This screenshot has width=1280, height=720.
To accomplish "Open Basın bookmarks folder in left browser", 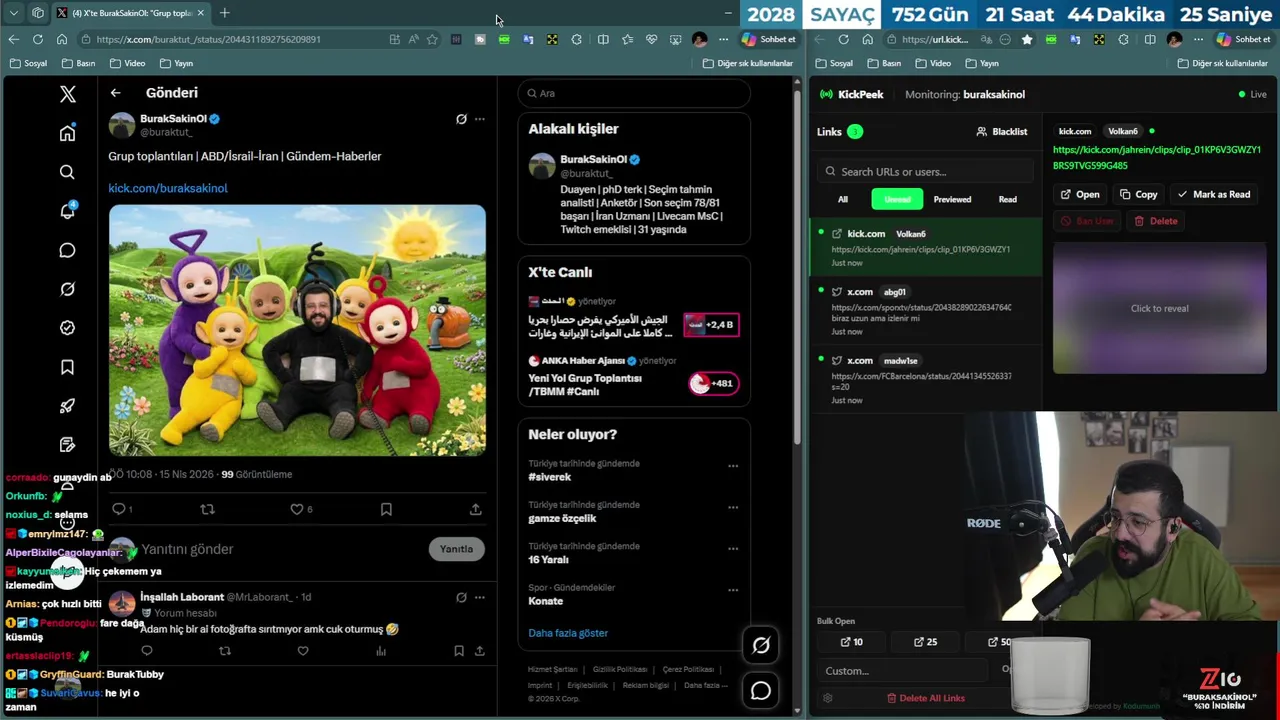I will [79, 63].
